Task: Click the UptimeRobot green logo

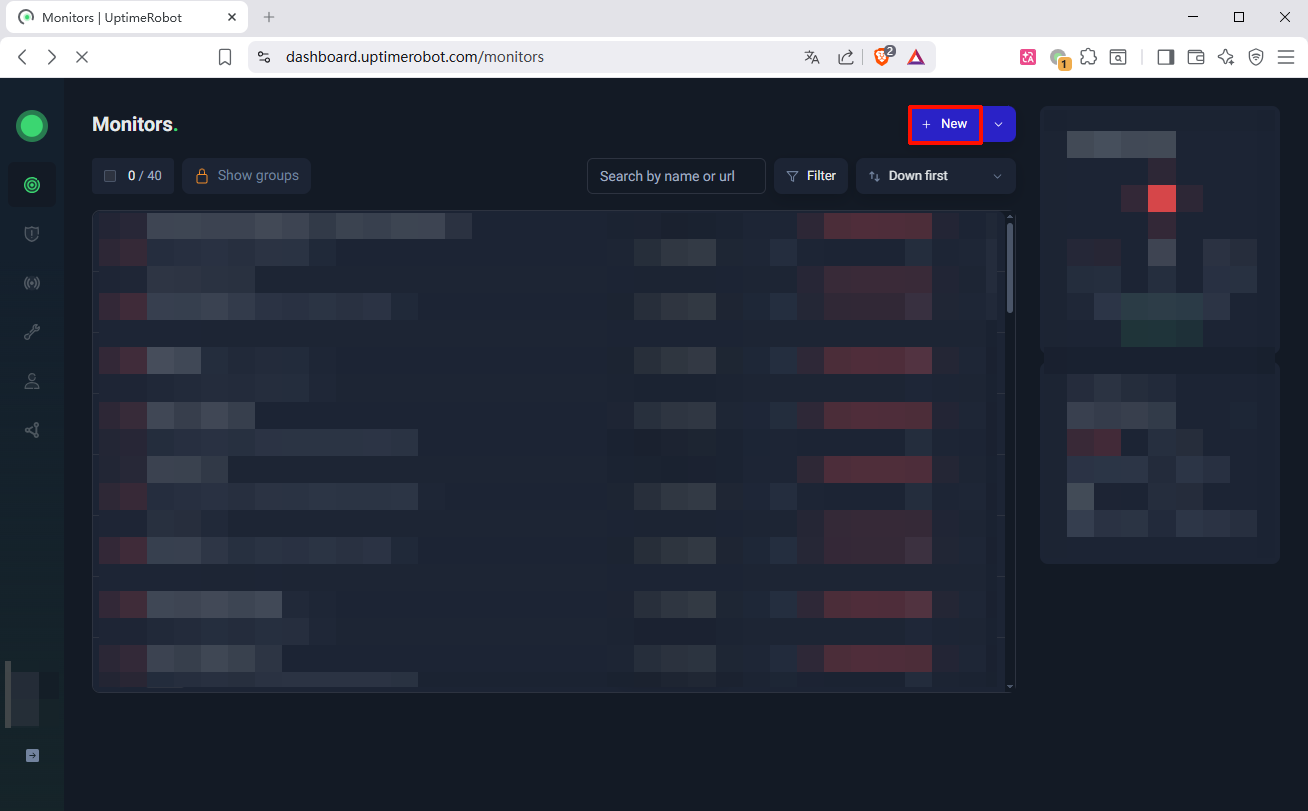Action: pyautogui.click(x=32, y=126)
